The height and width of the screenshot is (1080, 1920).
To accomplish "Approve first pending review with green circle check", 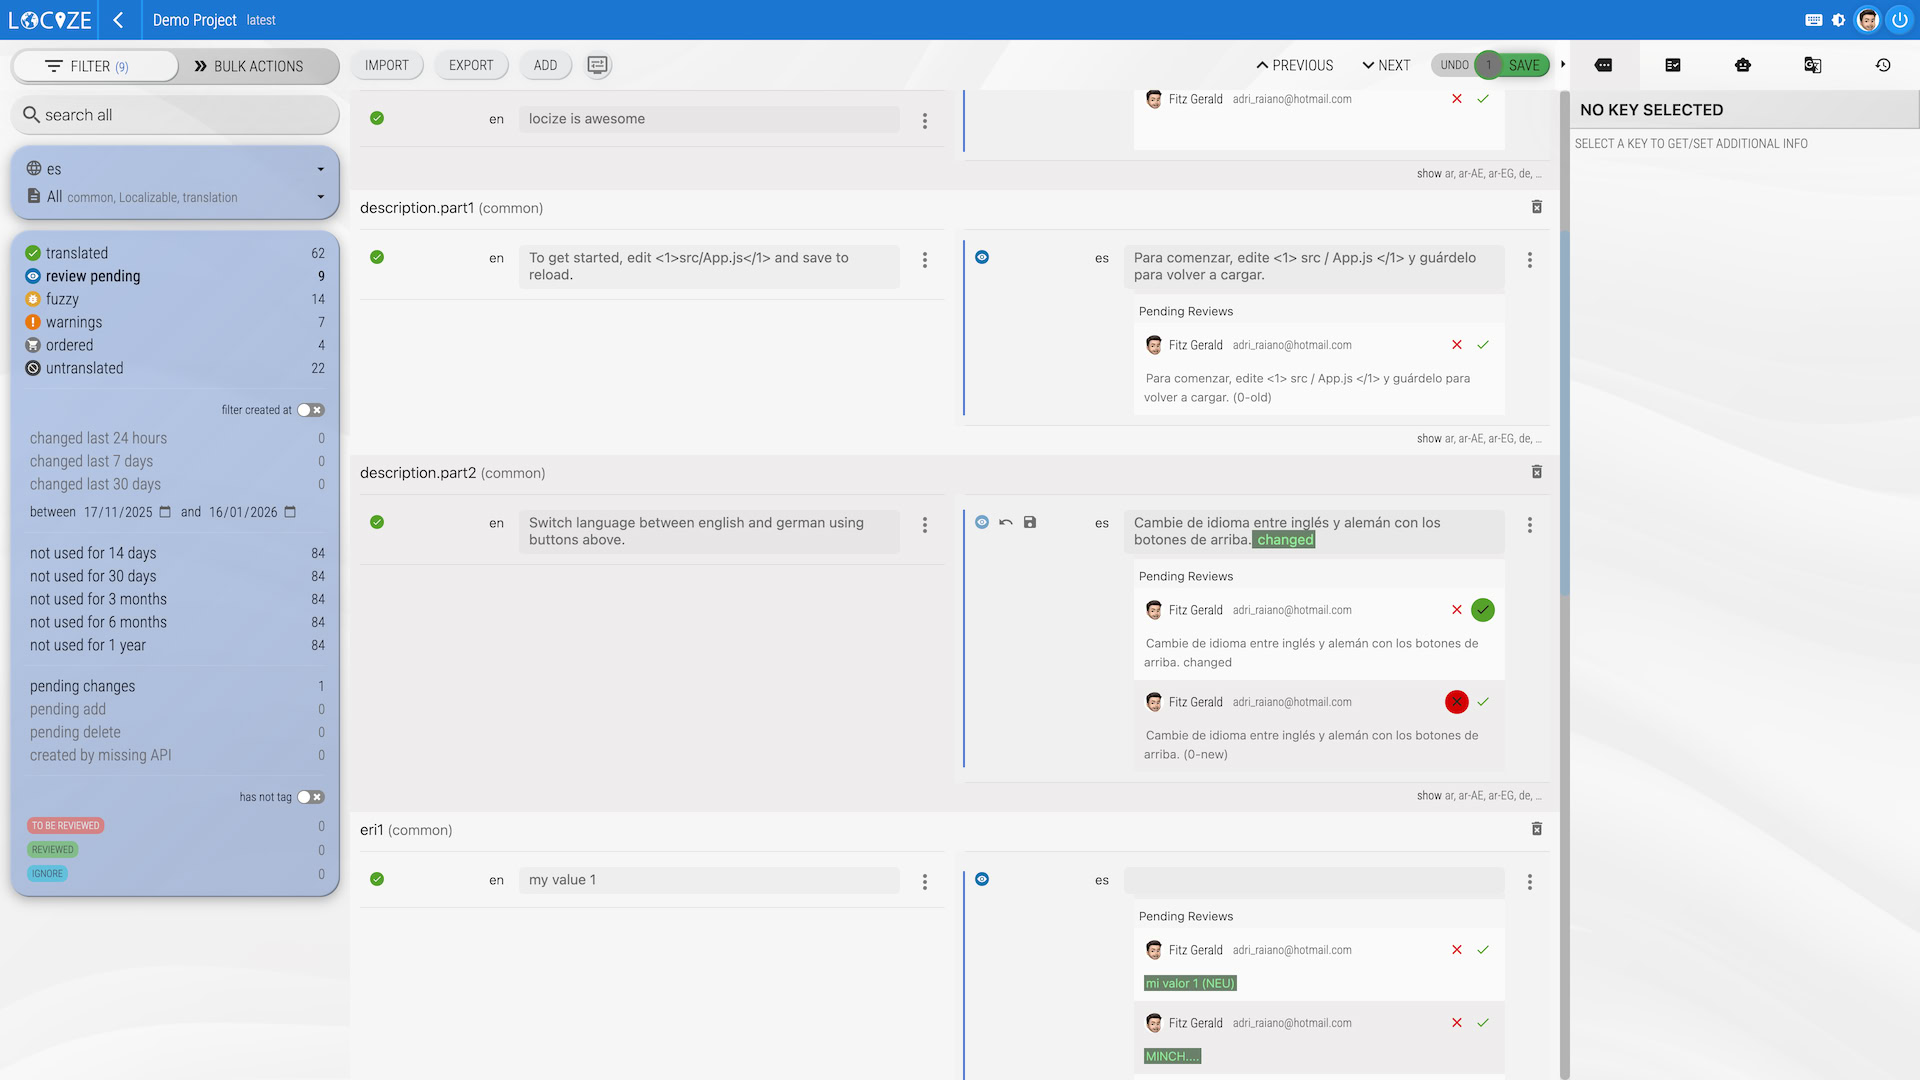I will [1483, 610].
